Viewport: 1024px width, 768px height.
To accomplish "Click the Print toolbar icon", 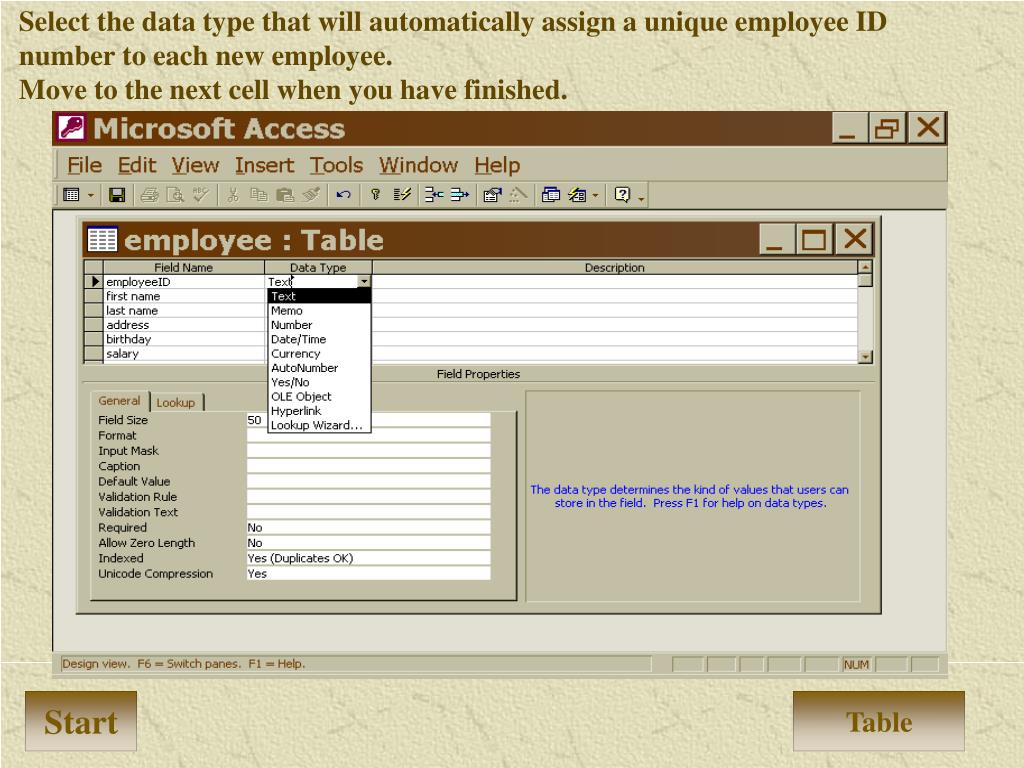I will (150, 195).
